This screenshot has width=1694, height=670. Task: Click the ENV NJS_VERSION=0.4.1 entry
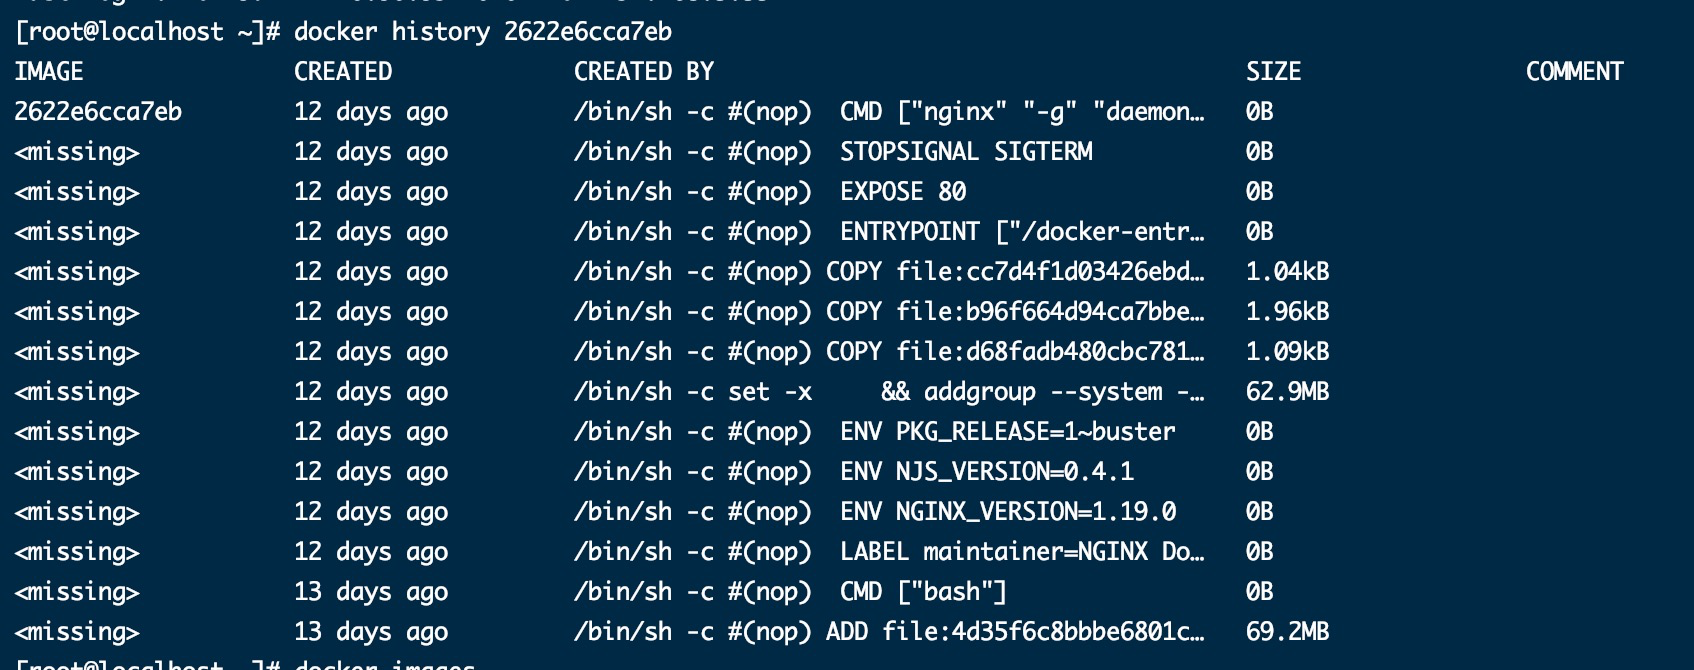click(987, 472)
